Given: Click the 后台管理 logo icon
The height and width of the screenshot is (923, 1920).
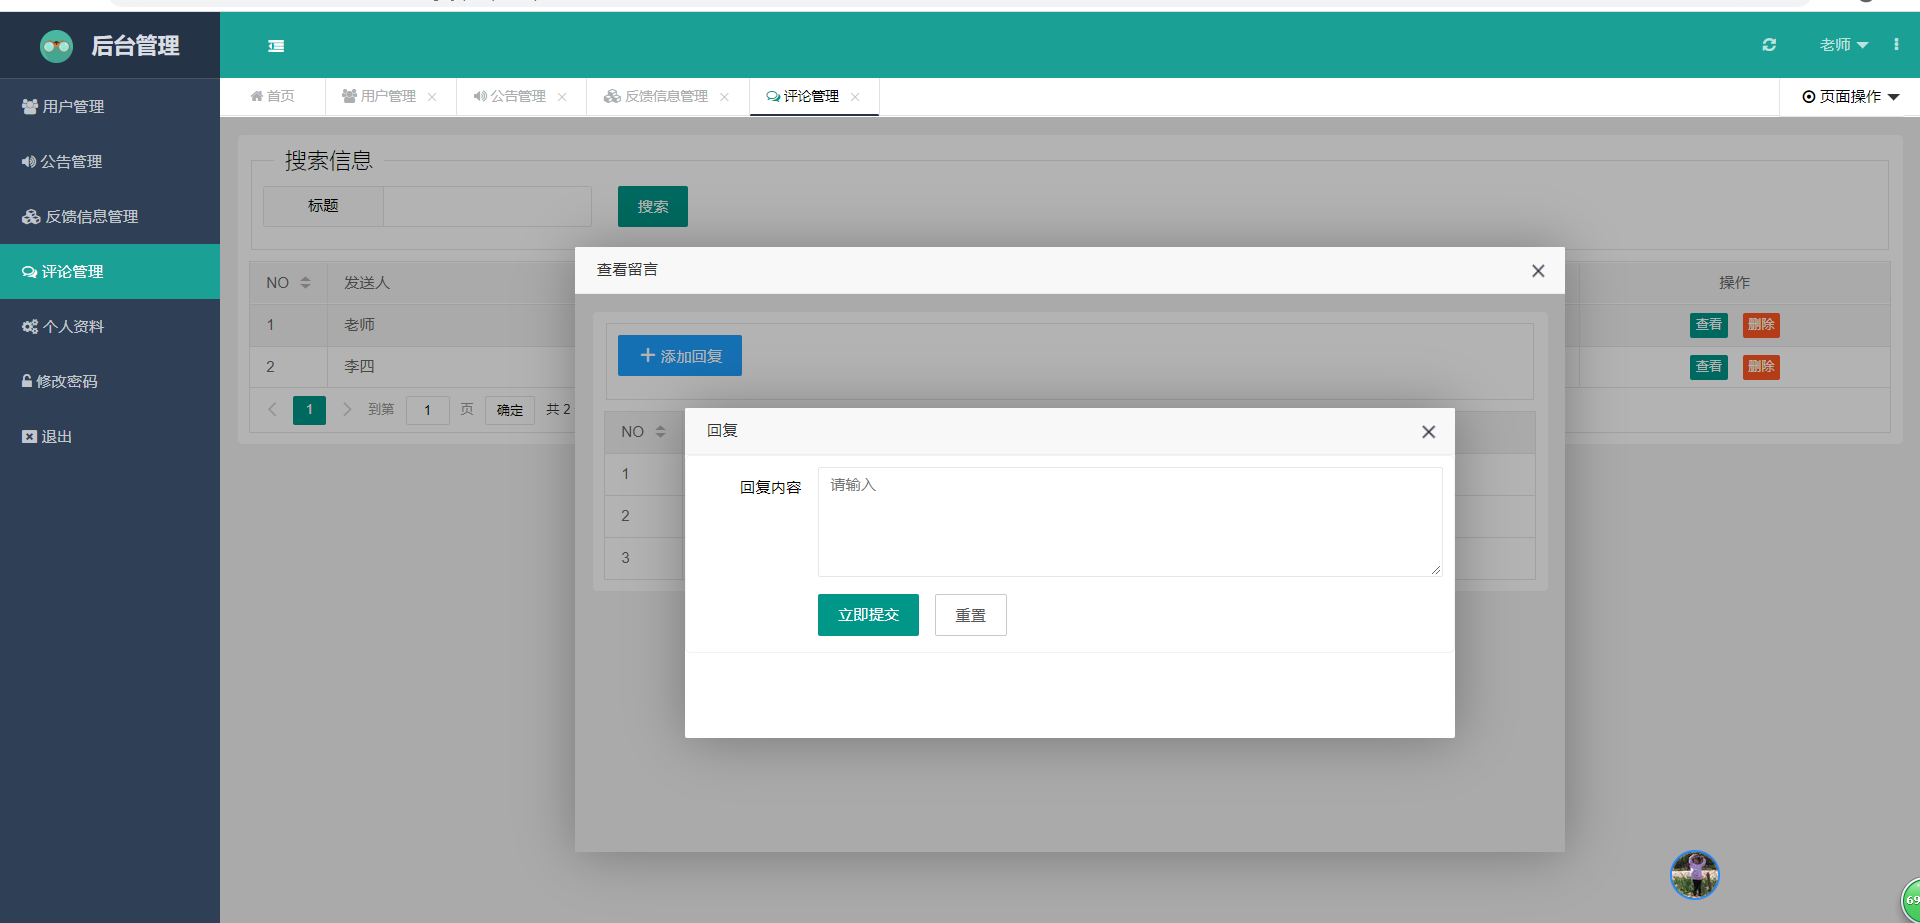Looking at the screenshot, I should (57, 46).
